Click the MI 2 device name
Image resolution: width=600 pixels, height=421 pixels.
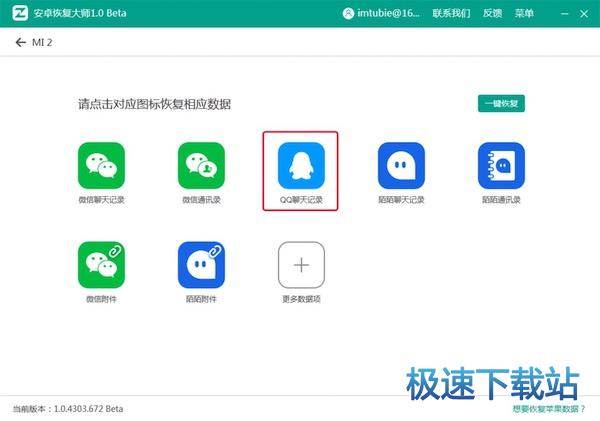[42, 42]
